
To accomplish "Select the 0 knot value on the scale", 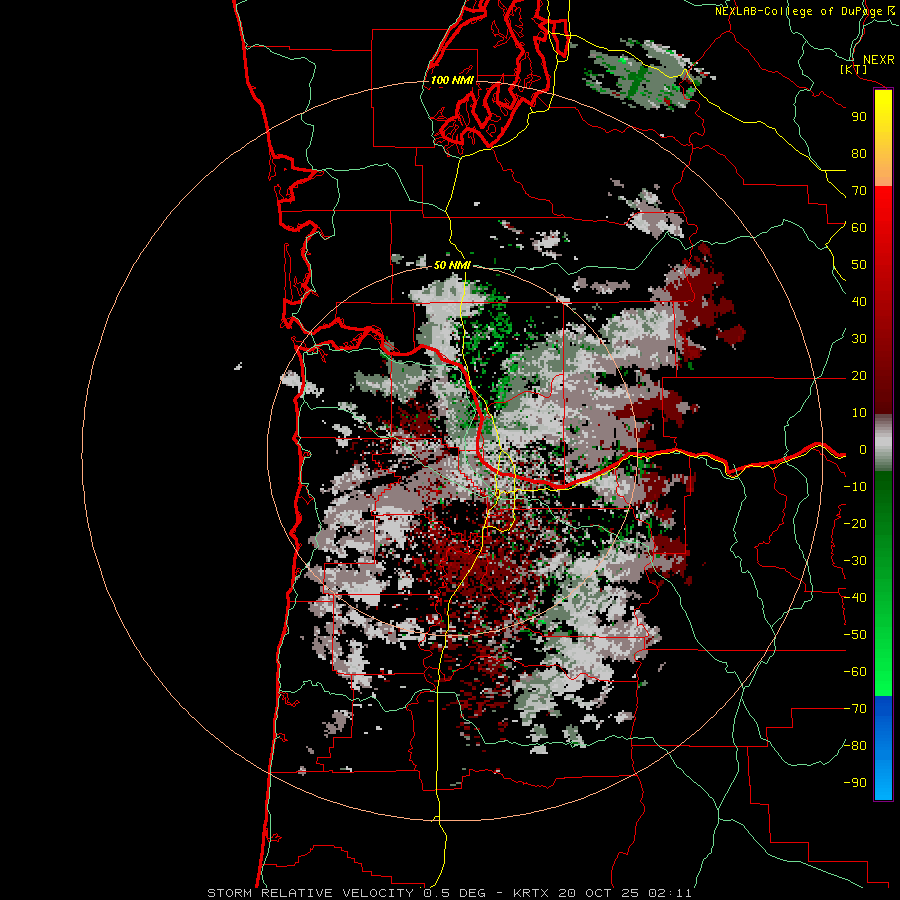I will click(x=862, y=450).
